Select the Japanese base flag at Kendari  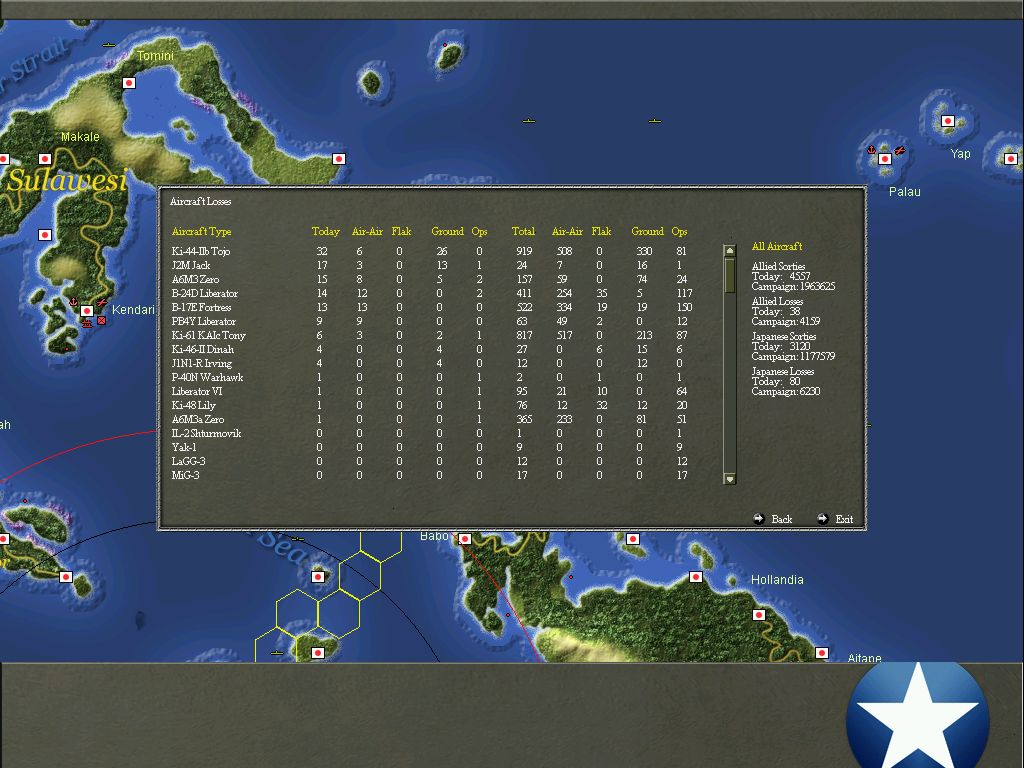coord(86,312)
